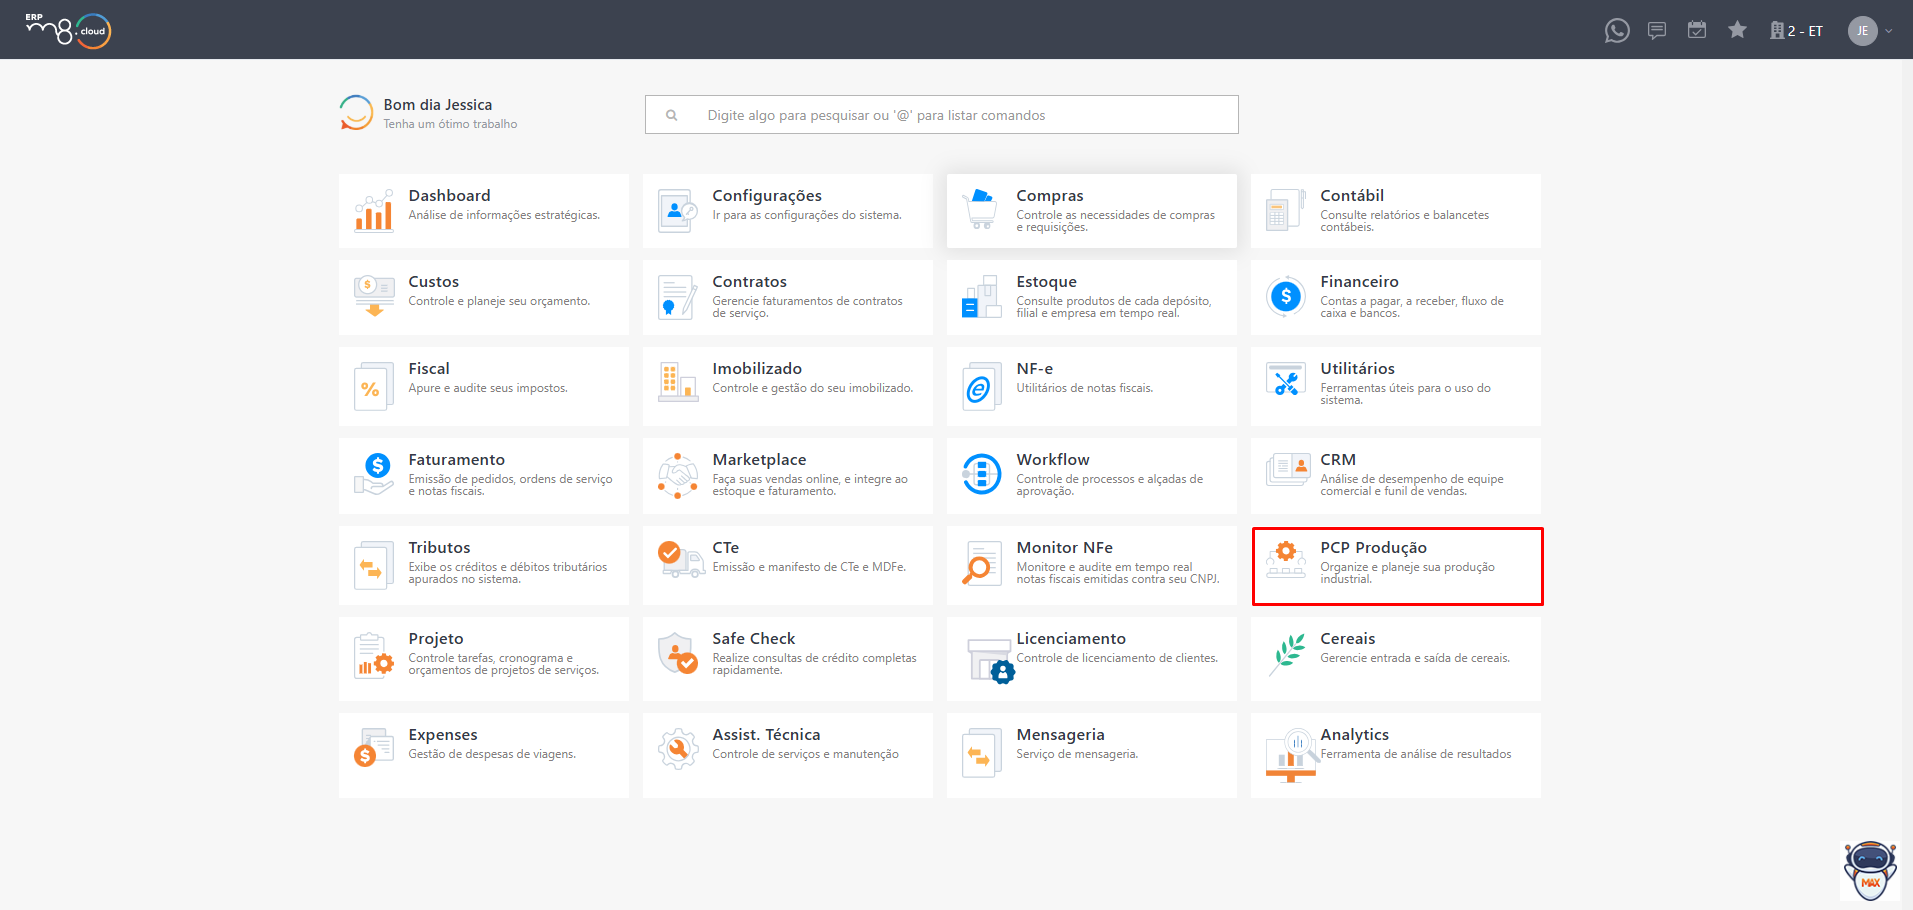Click the 'Configurações' module title
This screenshot has width=1913, height=910.
(x=767, y=196)
